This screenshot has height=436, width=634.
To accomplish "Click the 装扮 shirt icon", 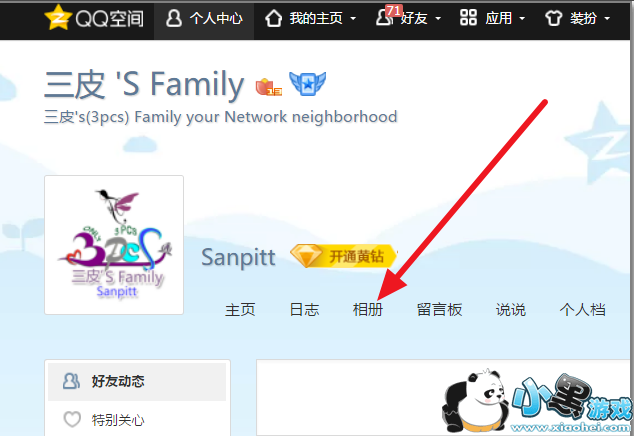I will [x=554, y=18].
